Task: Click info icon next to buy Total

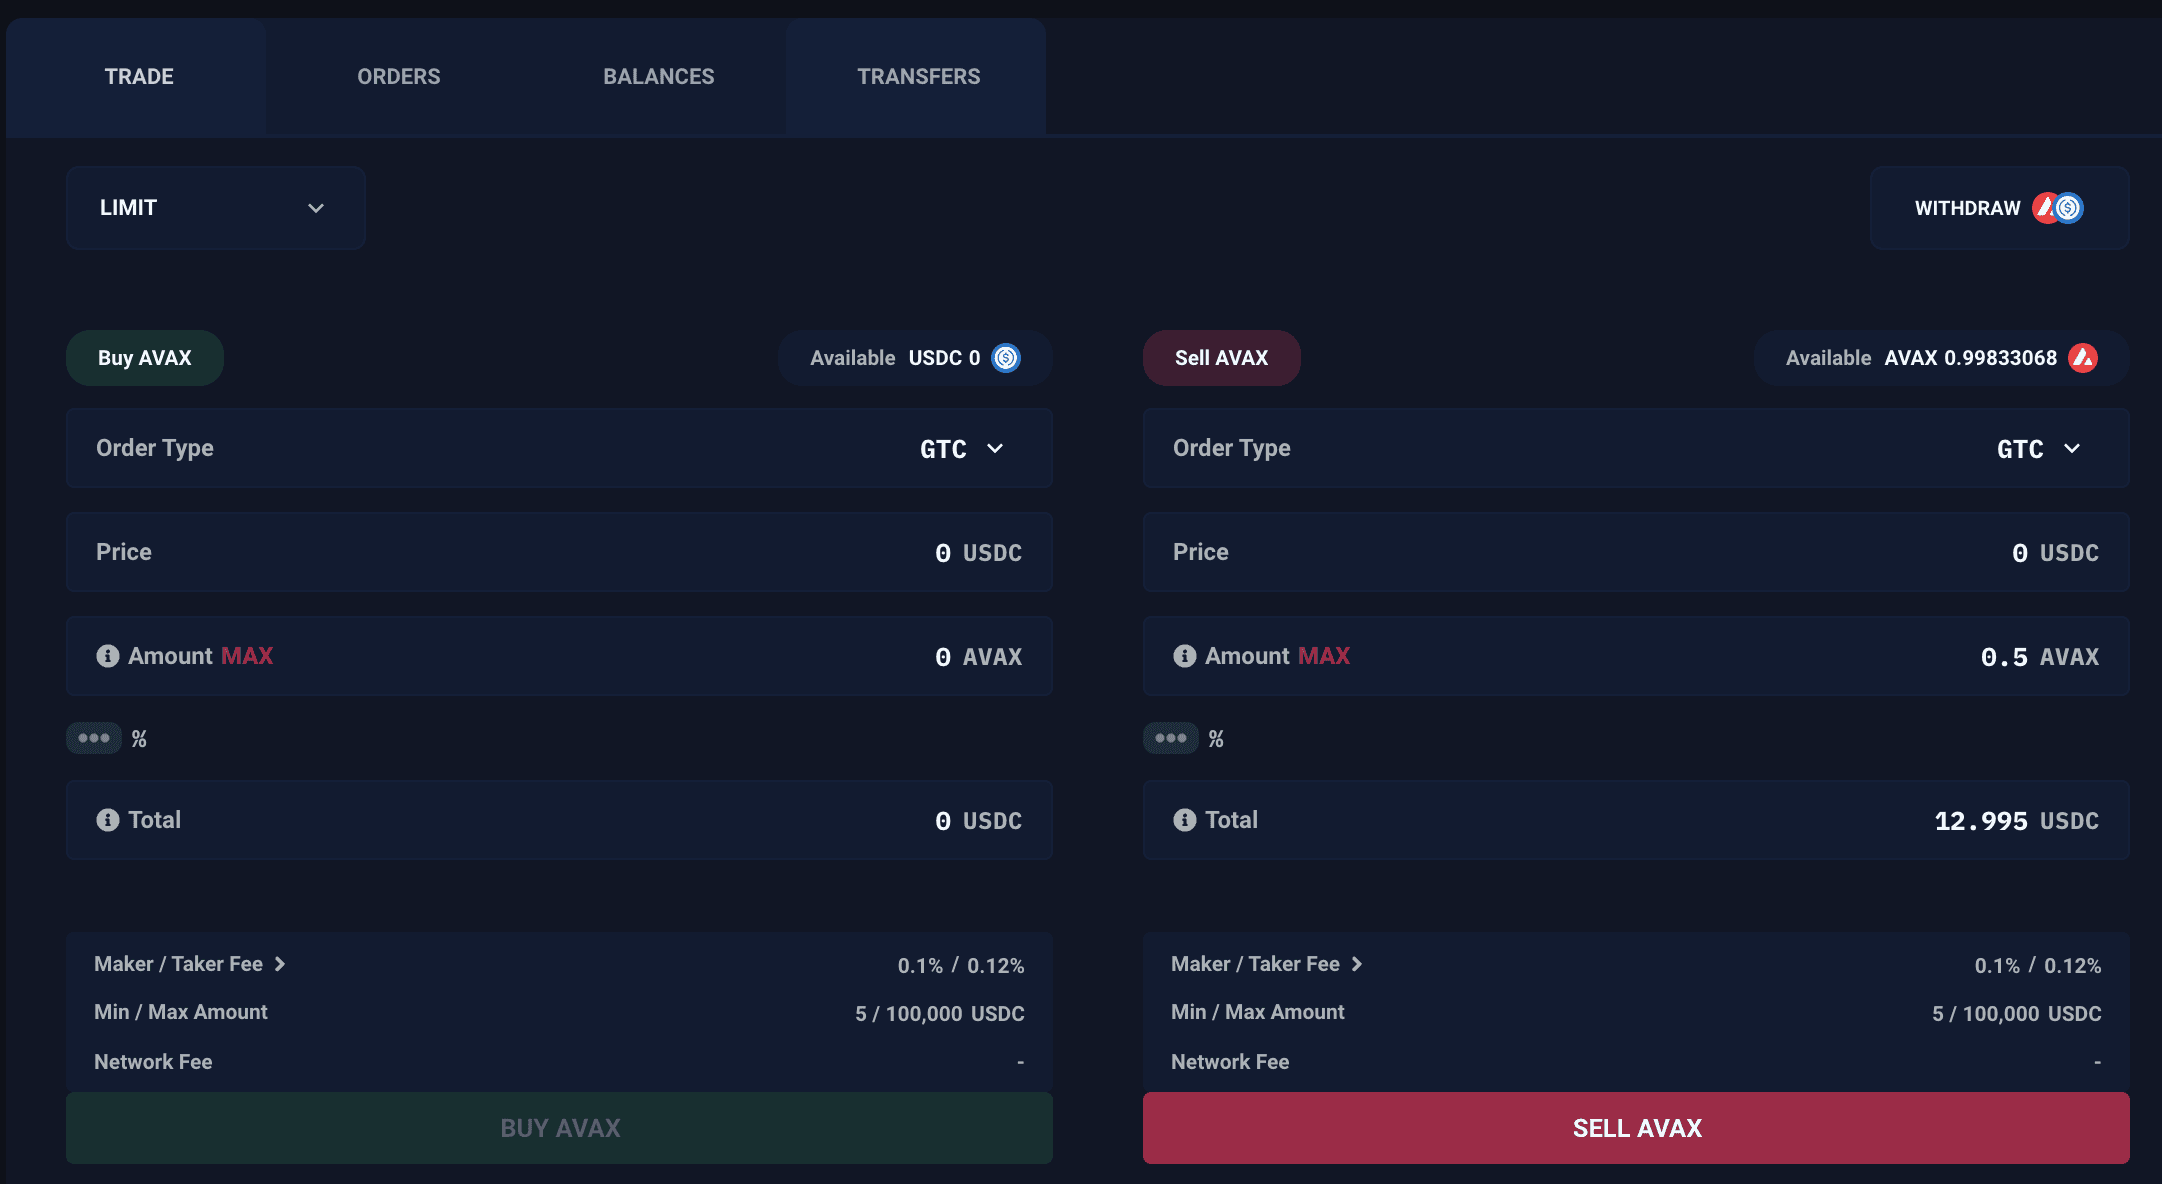Action: [x=107, y=820]
